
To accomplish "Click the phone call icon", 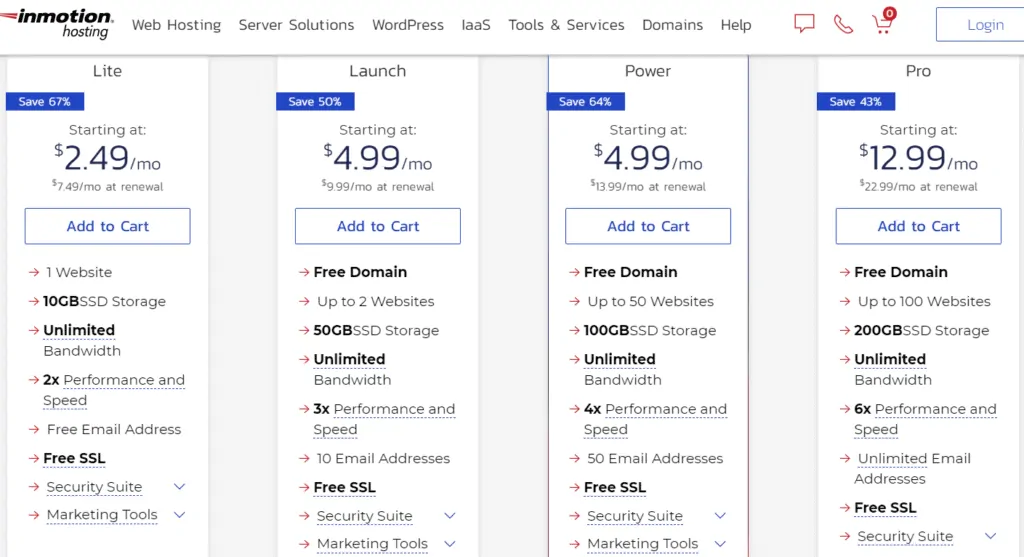I will click(x=843, y=24).
